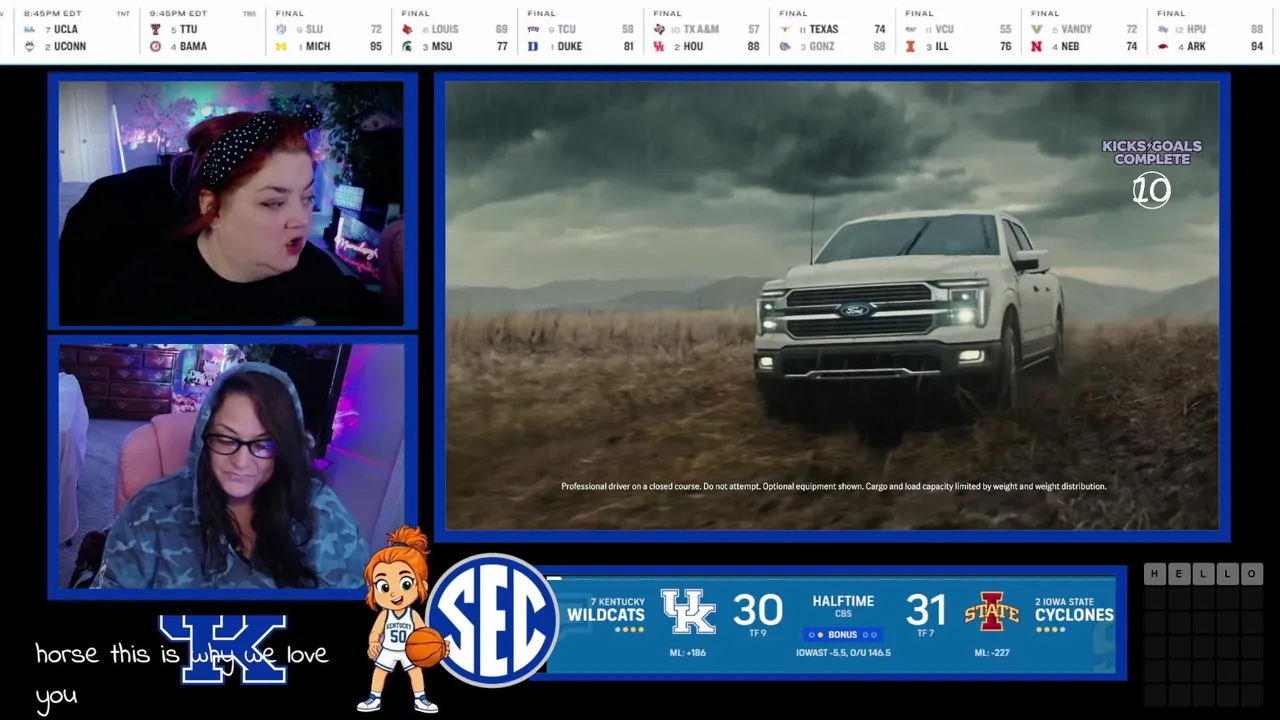Open the top webcam feed of the redhead streamer
Image resolution: width=1280 pixels, height=720 pixels.
click(x=231, y=204)
